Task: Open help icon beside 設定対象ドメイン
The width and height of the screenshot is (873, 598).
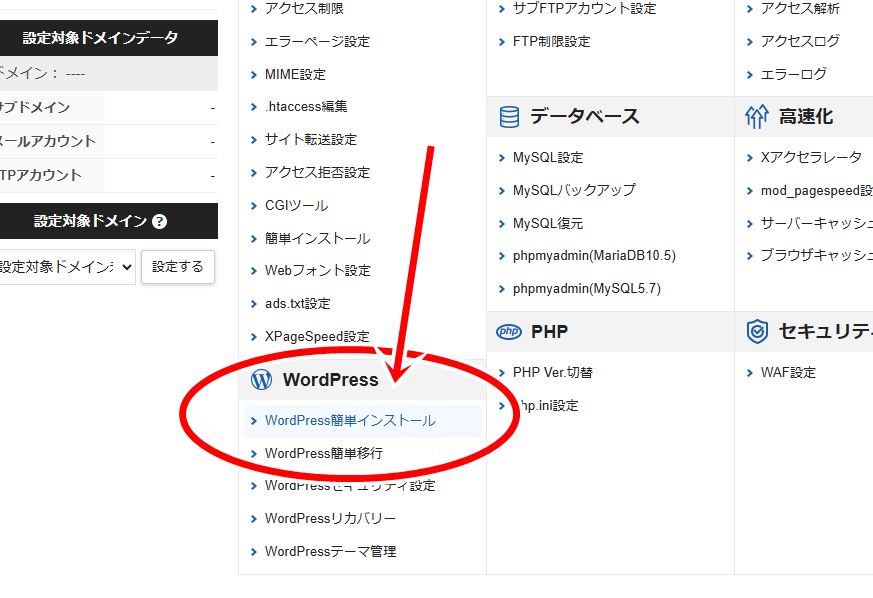Action: pos(159,222)
